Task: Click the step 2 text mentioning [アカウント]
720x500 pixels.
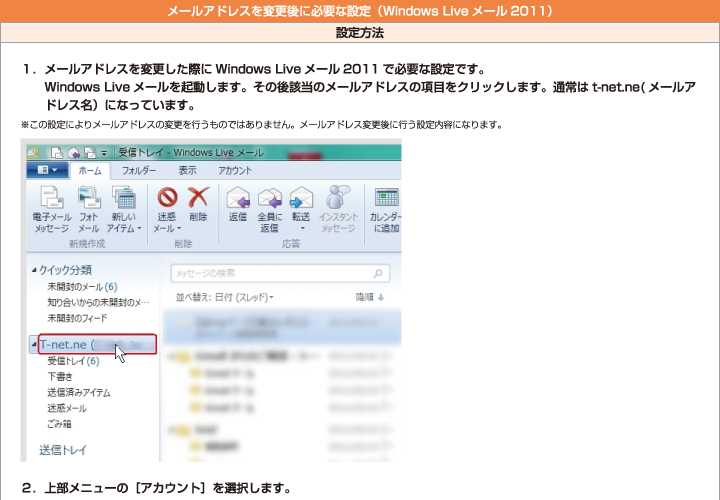Action: pyautogui.click(x=157, y=488)
